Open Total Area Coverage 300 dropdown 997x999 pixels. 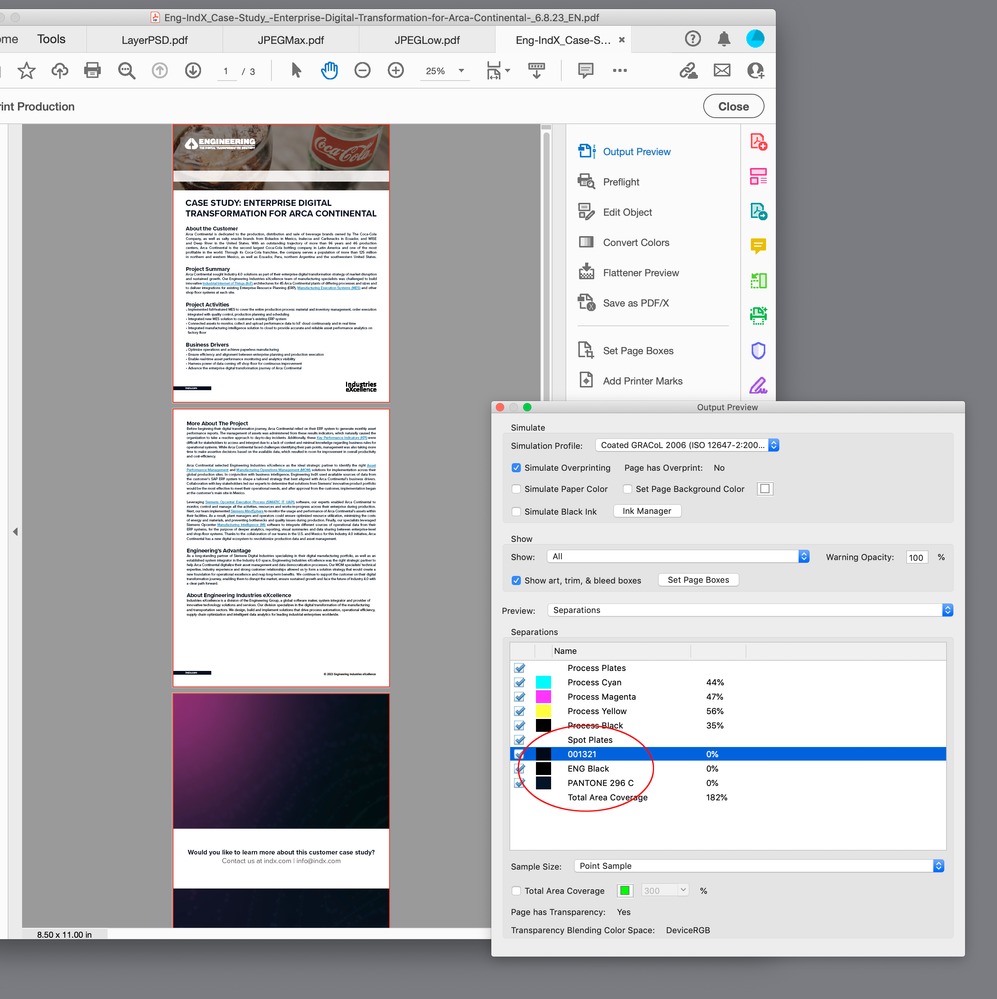point(665,890)
